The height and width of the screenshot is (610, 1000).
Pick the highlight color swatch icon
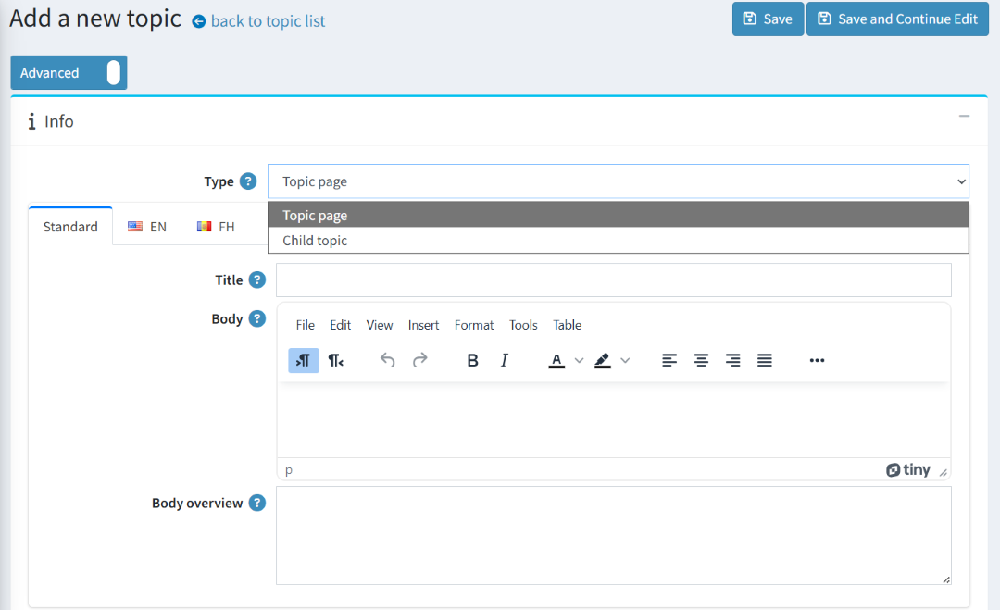pyautogui.click(x=602, y=360)
